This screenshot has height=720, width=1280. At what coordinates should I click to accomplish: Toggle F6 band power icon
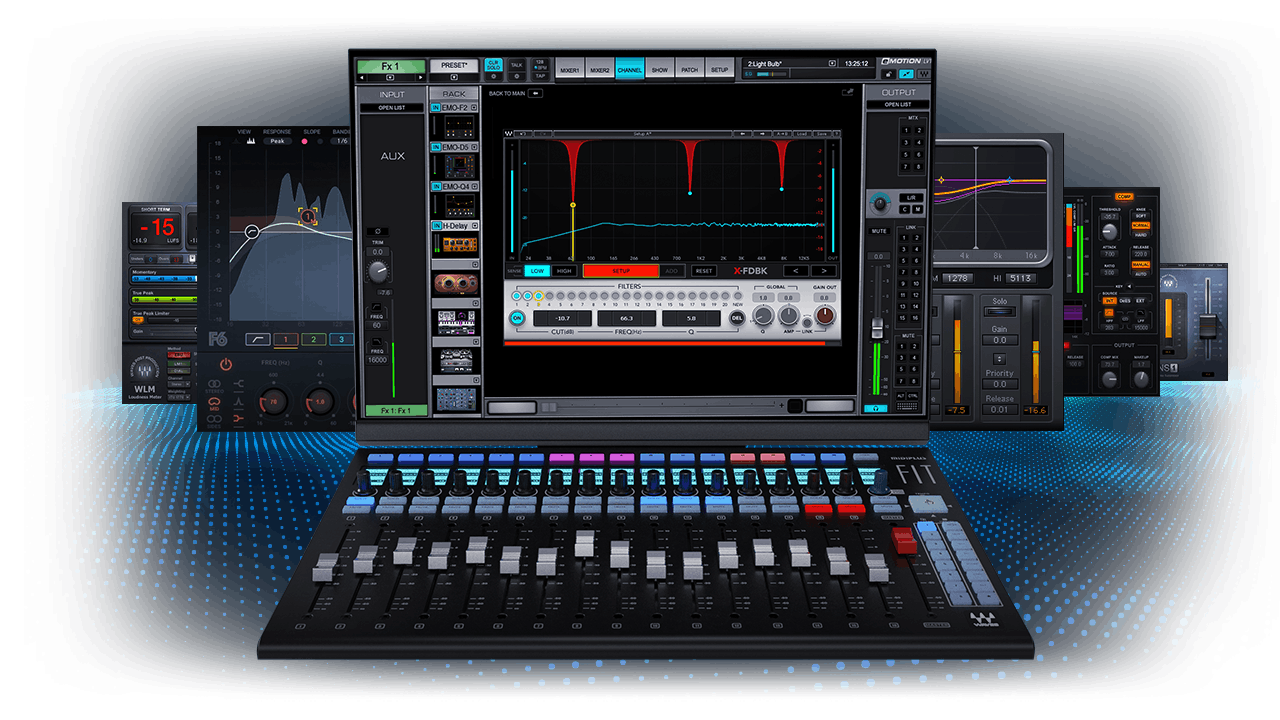[226, 365]
